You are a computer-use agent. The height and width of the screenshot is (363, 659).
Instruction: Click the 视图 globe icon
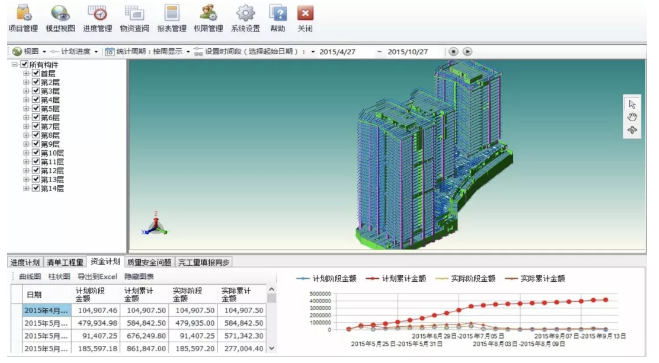coord(17,51)
